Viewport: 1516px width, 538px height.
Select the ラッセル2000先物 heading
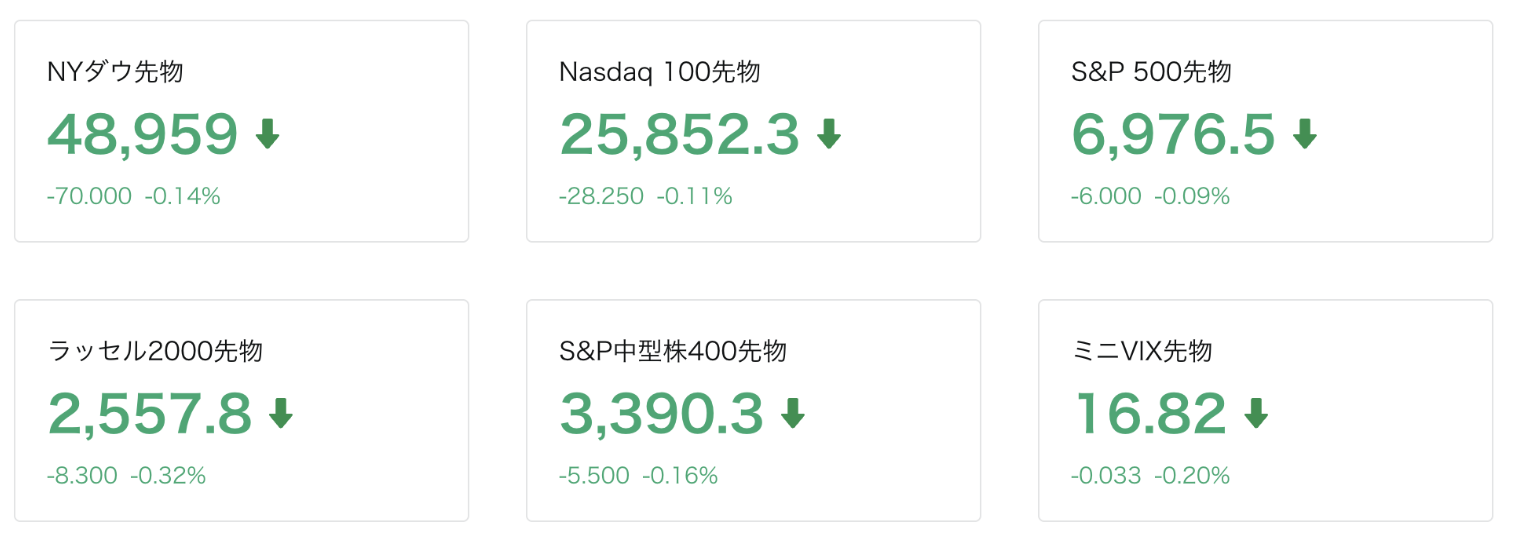point(155,351)
